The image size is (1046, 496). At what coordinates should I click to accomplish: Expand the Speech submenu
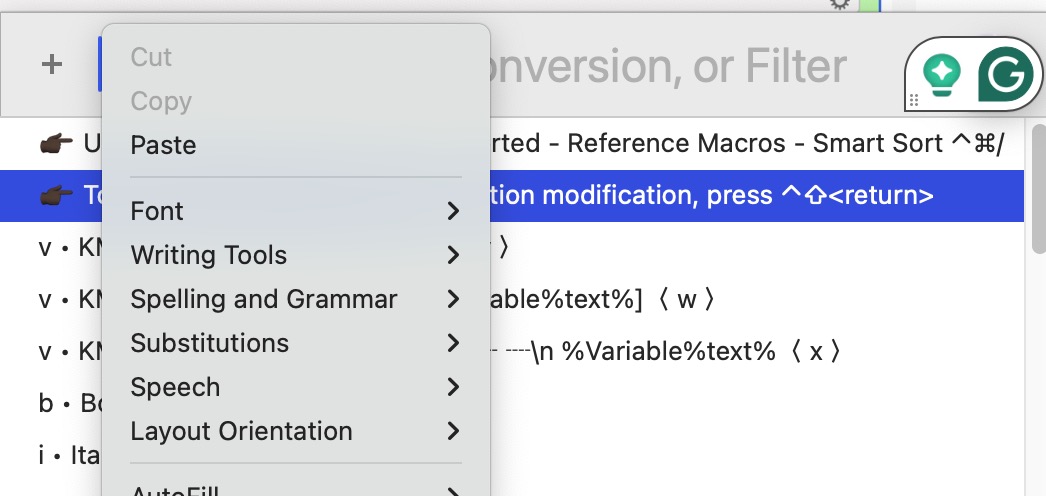(296, 387)
